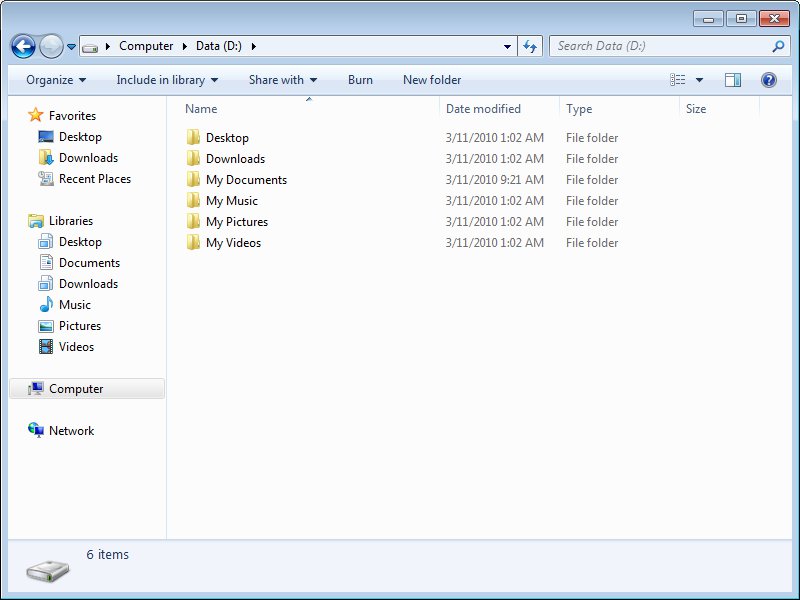Click the greyed Forward arrow button
800x600 pixels.
pyautogui.click(x=51, y=47)
